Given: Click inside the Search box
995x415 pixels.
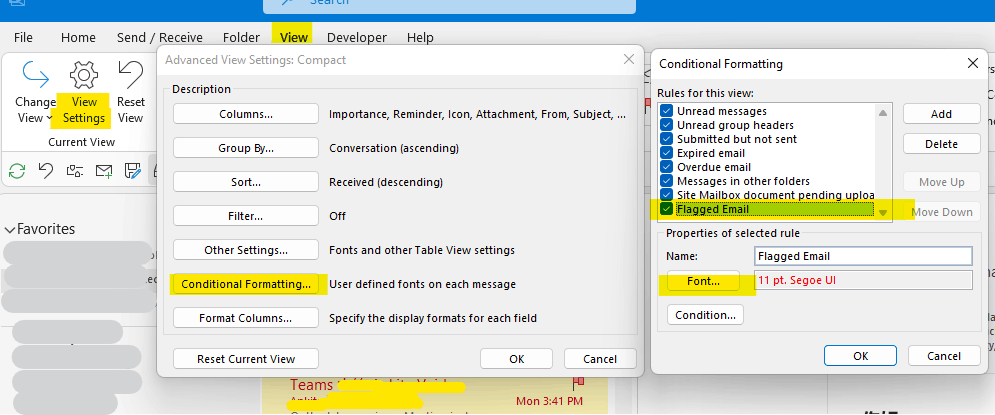Looking at the screenshot, I should pyautogui.click(x=449, y=5).
